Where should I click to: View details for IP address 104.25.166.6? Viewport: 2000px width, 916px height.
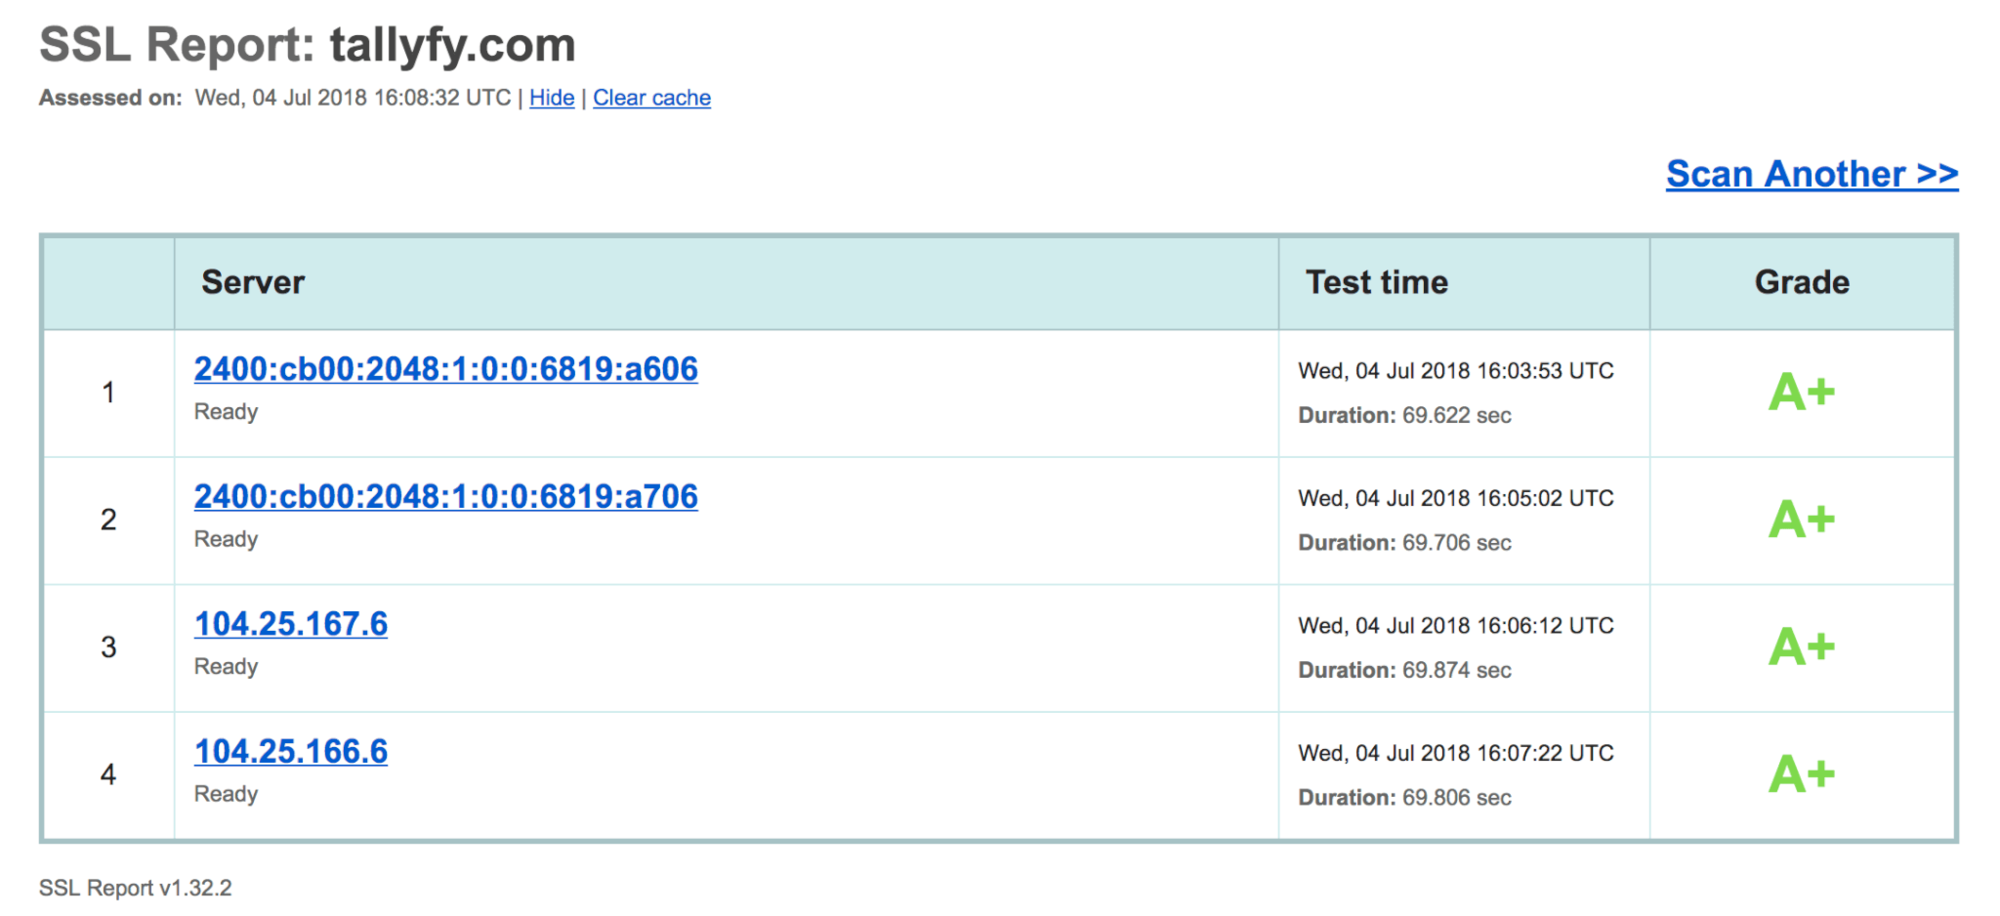tap(290, 751)
